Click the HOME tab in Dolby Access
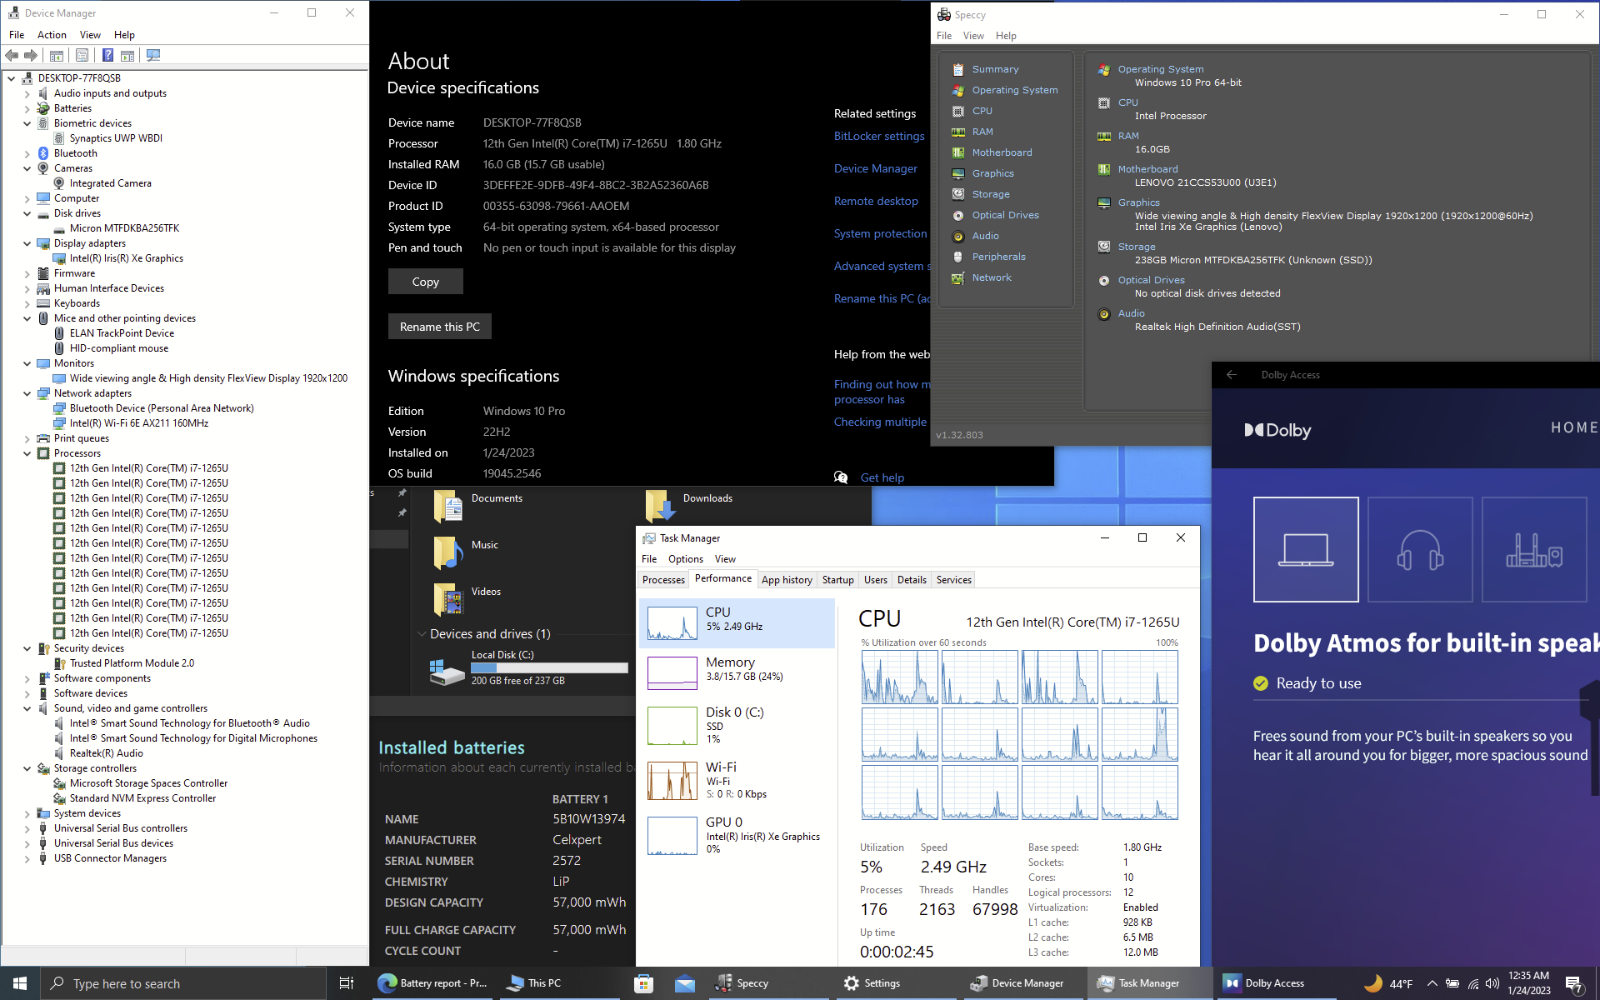This screenshot has height=1000, width=1600. pos(1574,428)
